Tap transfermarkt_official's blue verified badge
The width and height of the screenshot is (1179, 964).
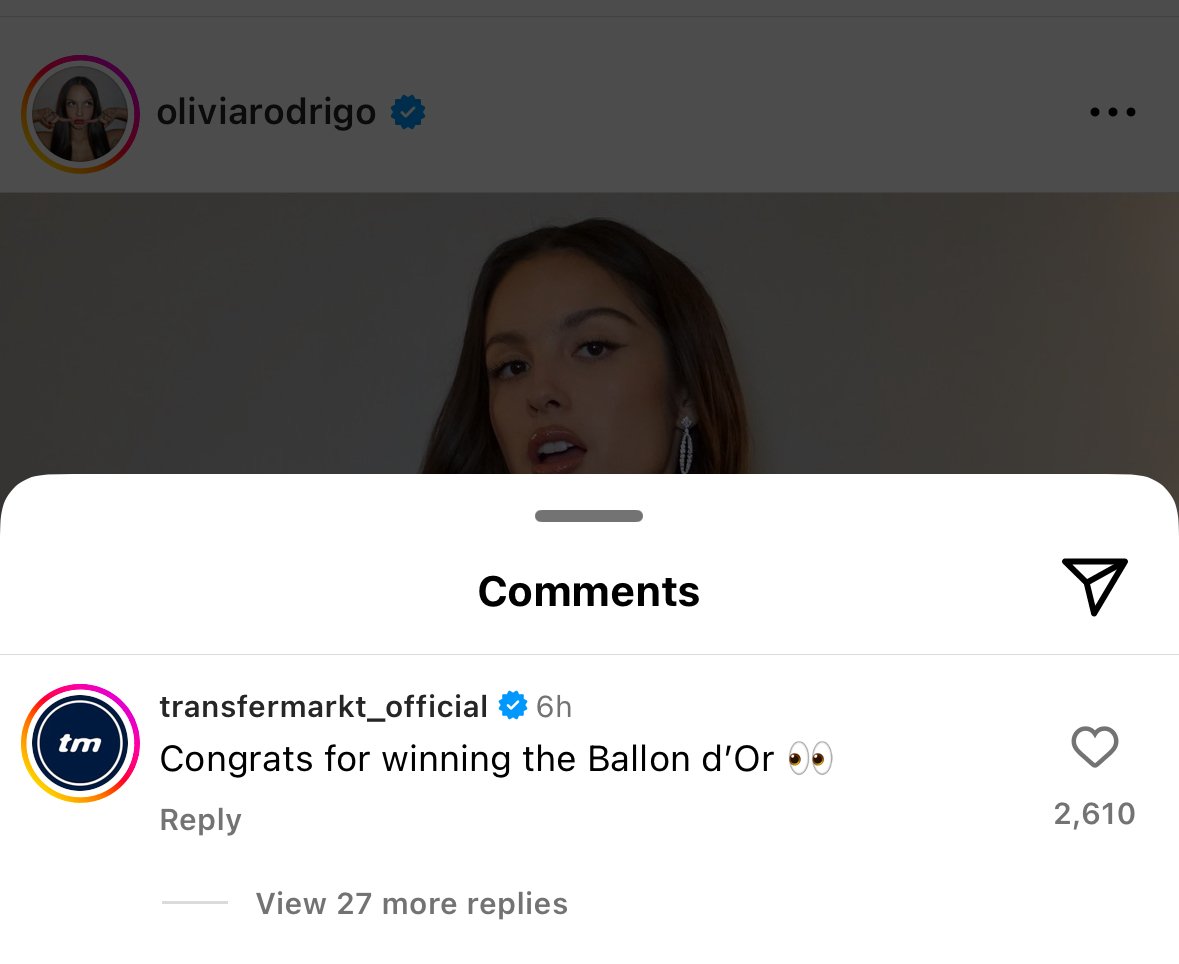tap(513, 705)
